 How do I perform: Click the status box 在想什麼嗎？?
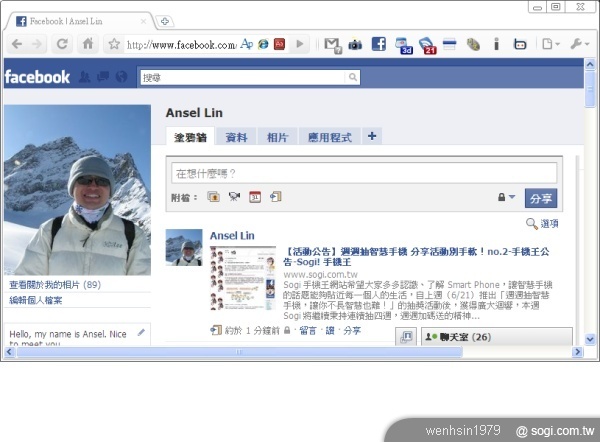(364, 173)
